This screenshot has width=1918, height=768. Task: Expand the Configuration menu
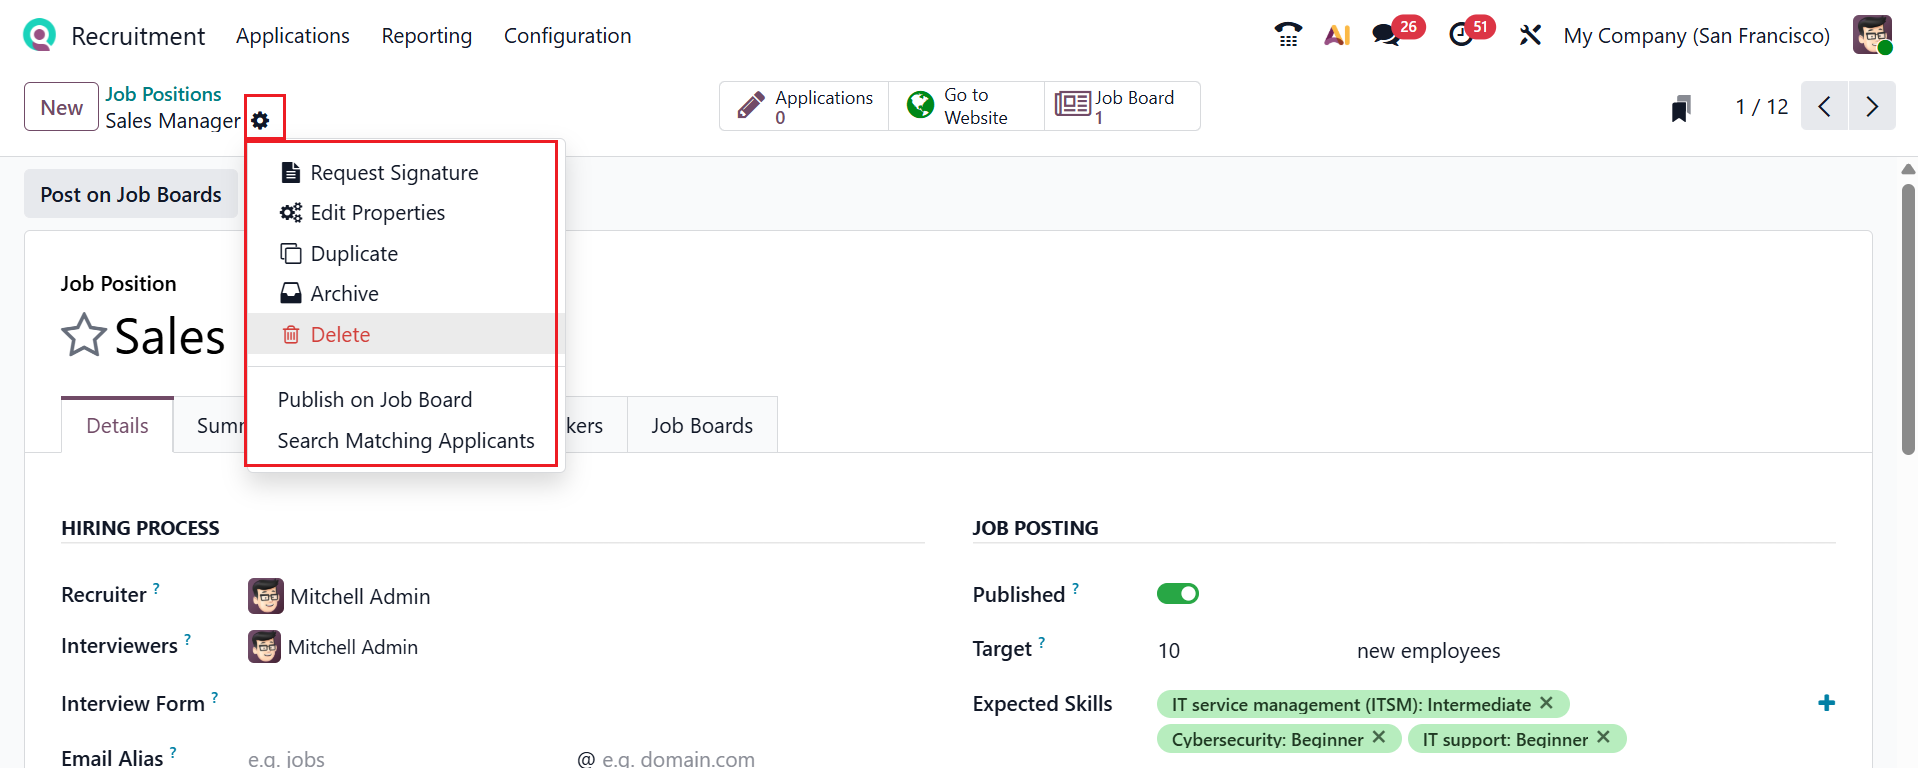pos(567,36)
